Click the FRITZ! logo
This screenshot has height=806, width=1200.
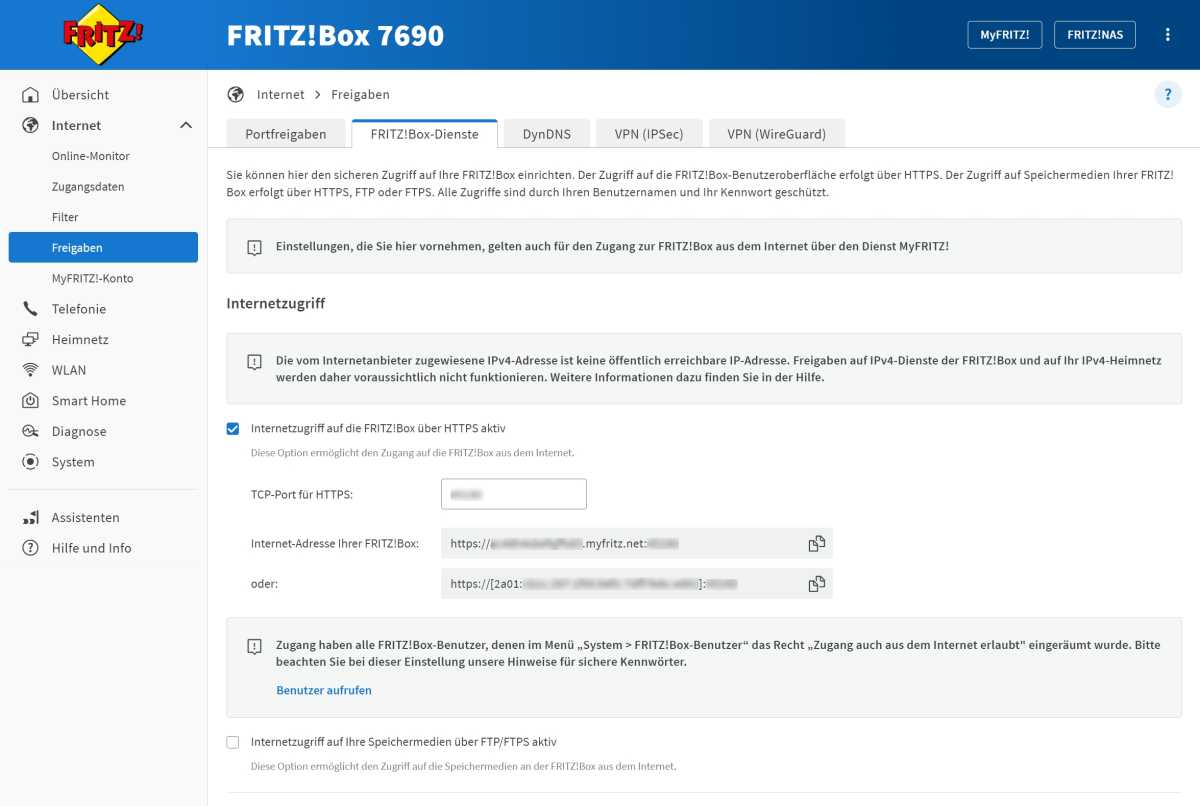[103, 35]
